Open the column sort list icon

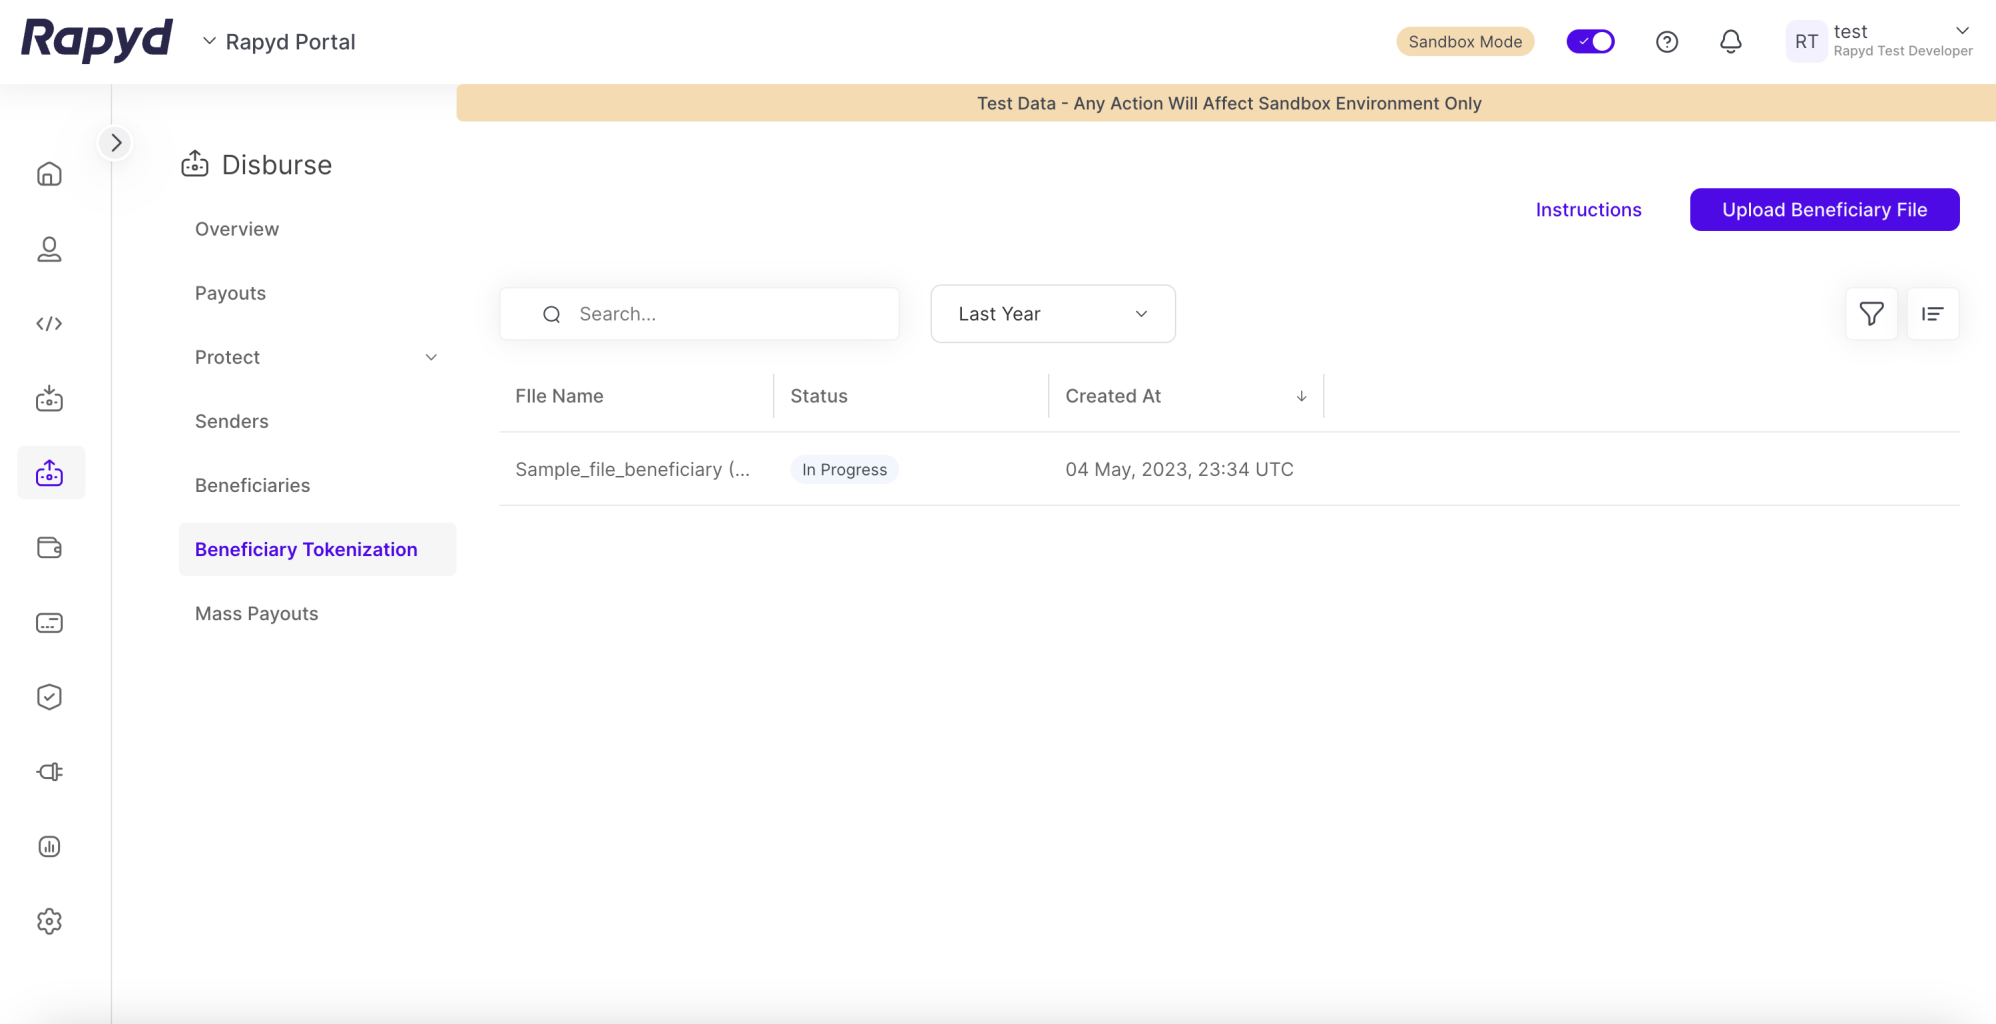1932,314
